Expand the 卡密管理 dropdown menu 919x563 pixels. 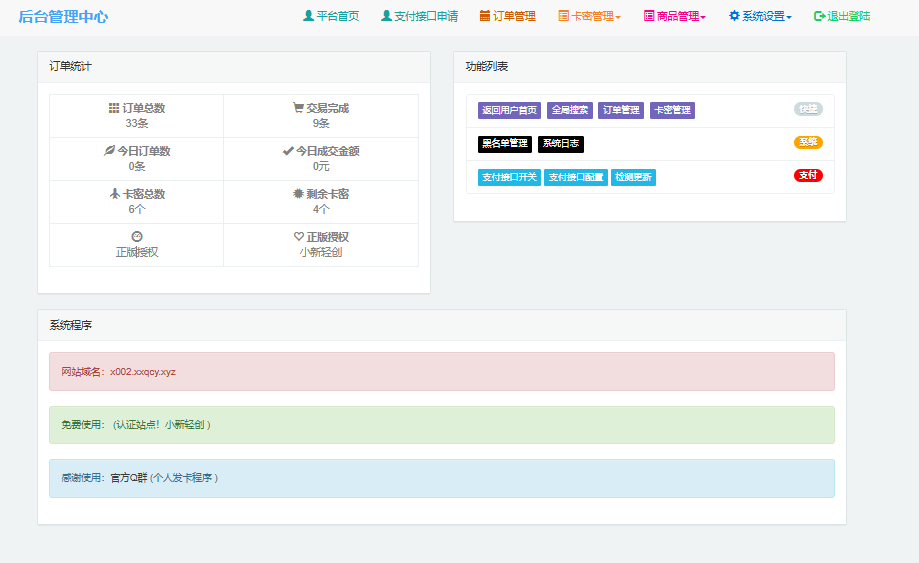589,17
